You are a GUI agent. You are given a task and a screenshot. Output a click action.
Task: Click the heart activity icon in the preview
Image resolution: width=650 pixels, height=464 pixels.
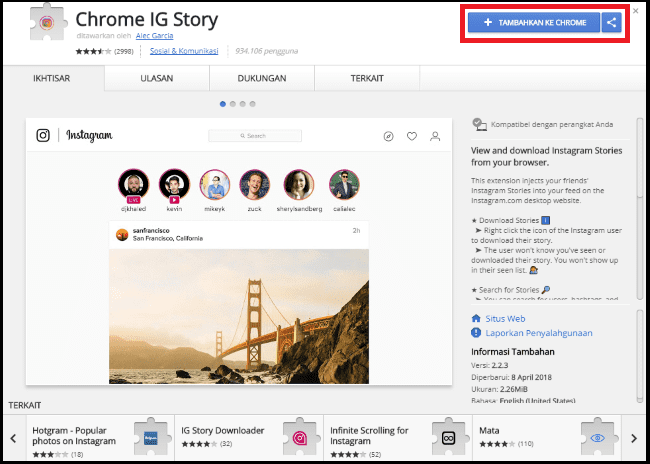click(x=412, y=136)
